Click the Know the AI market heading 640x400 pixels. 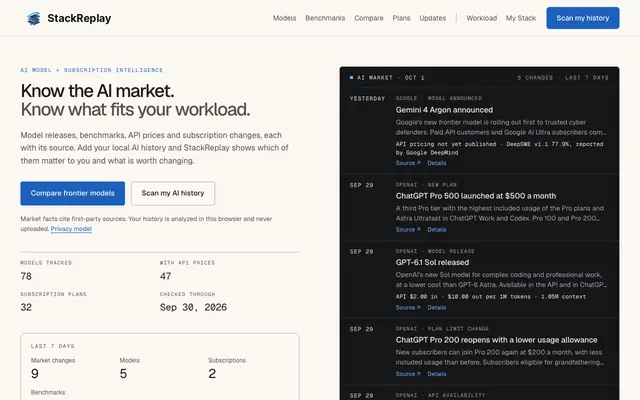pos(98,91)
